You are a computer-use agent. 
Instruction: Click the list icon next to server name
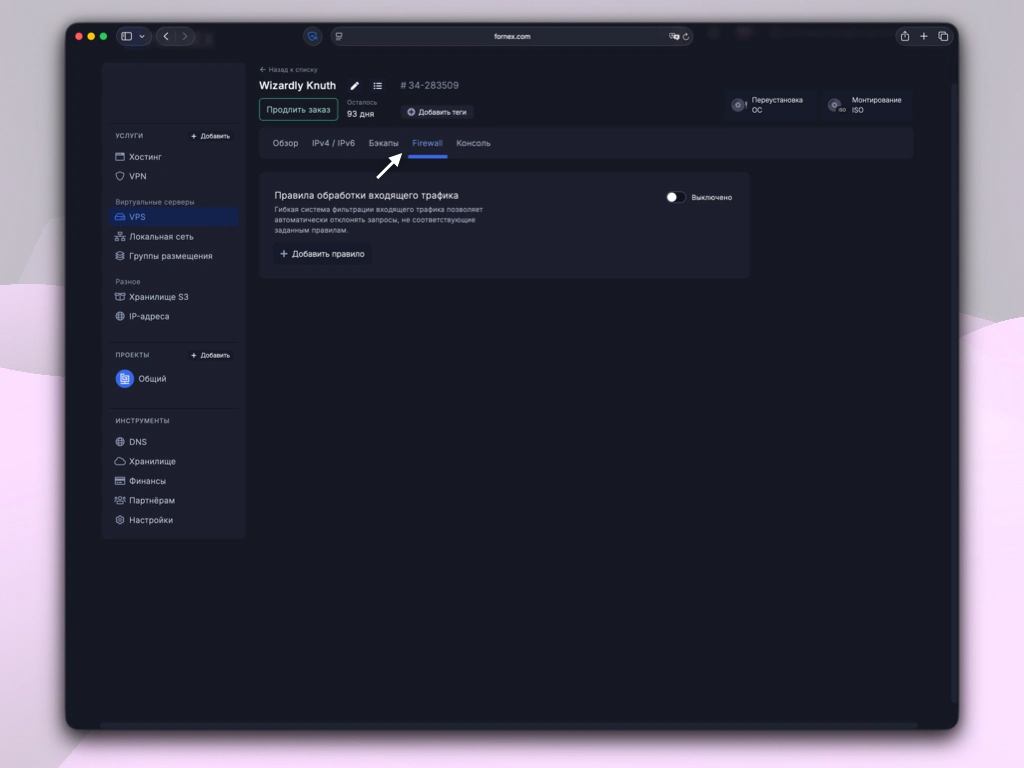(378, 86)
